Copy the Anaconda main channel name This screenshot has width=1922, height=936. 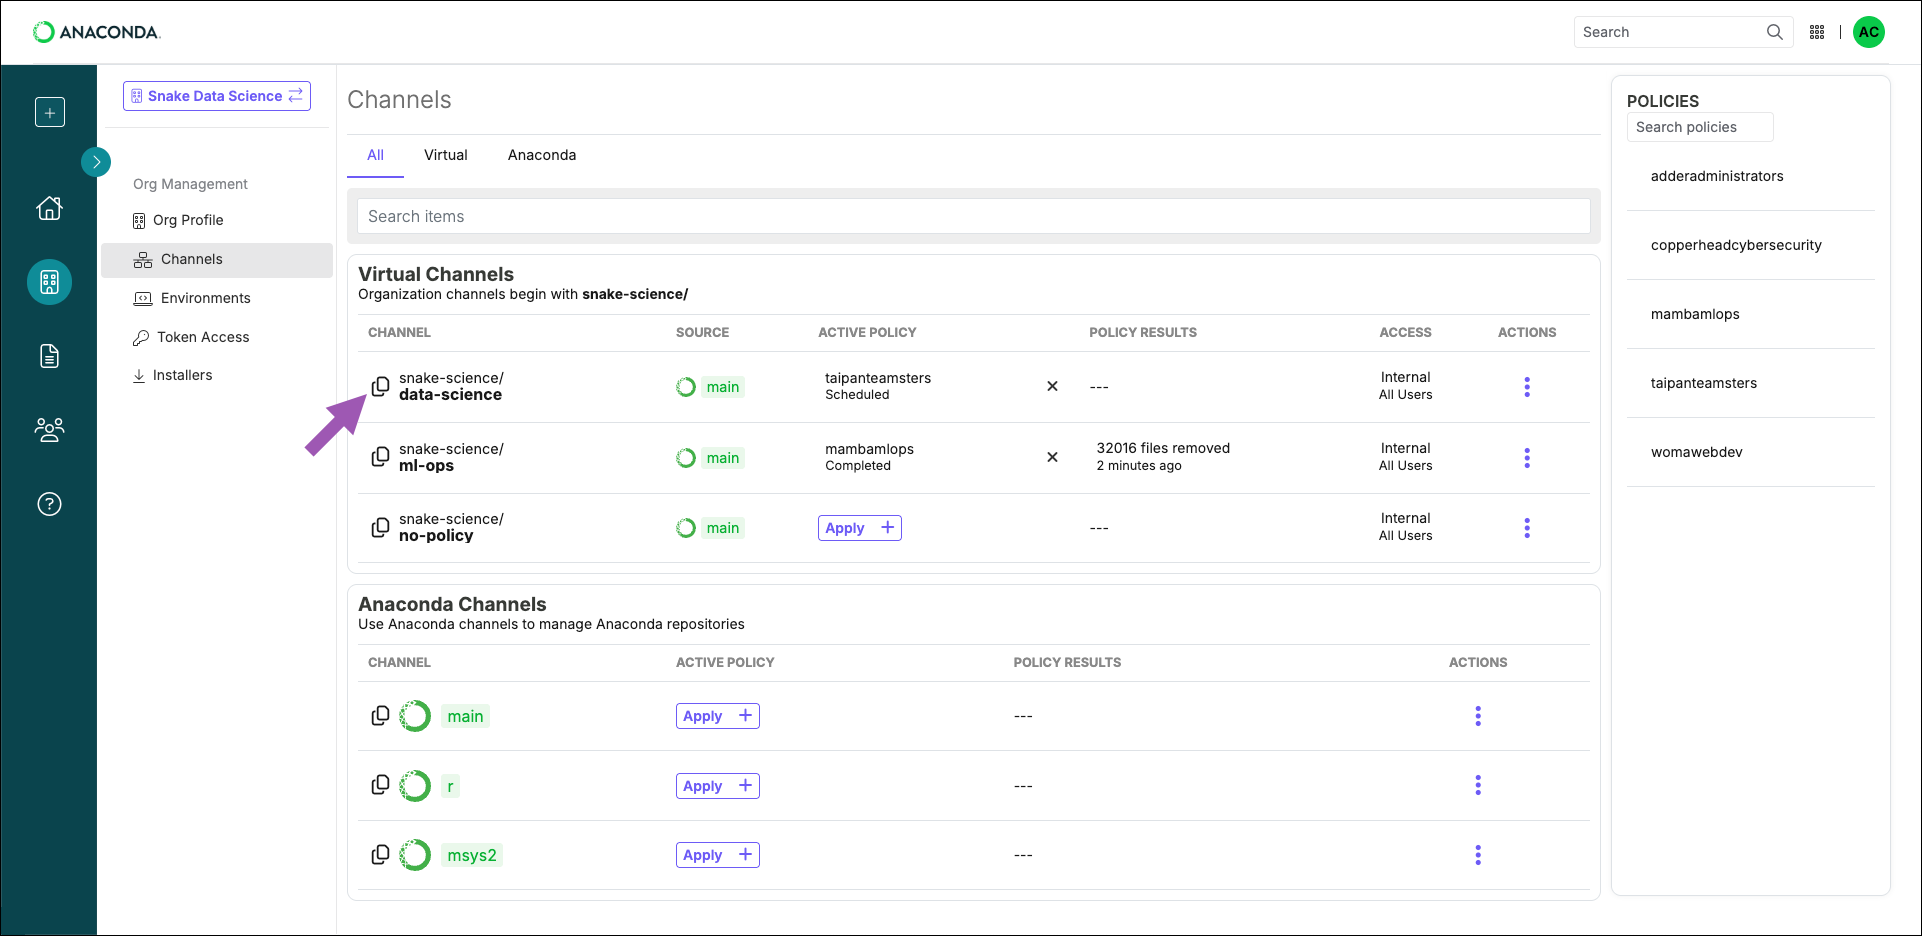380,716
